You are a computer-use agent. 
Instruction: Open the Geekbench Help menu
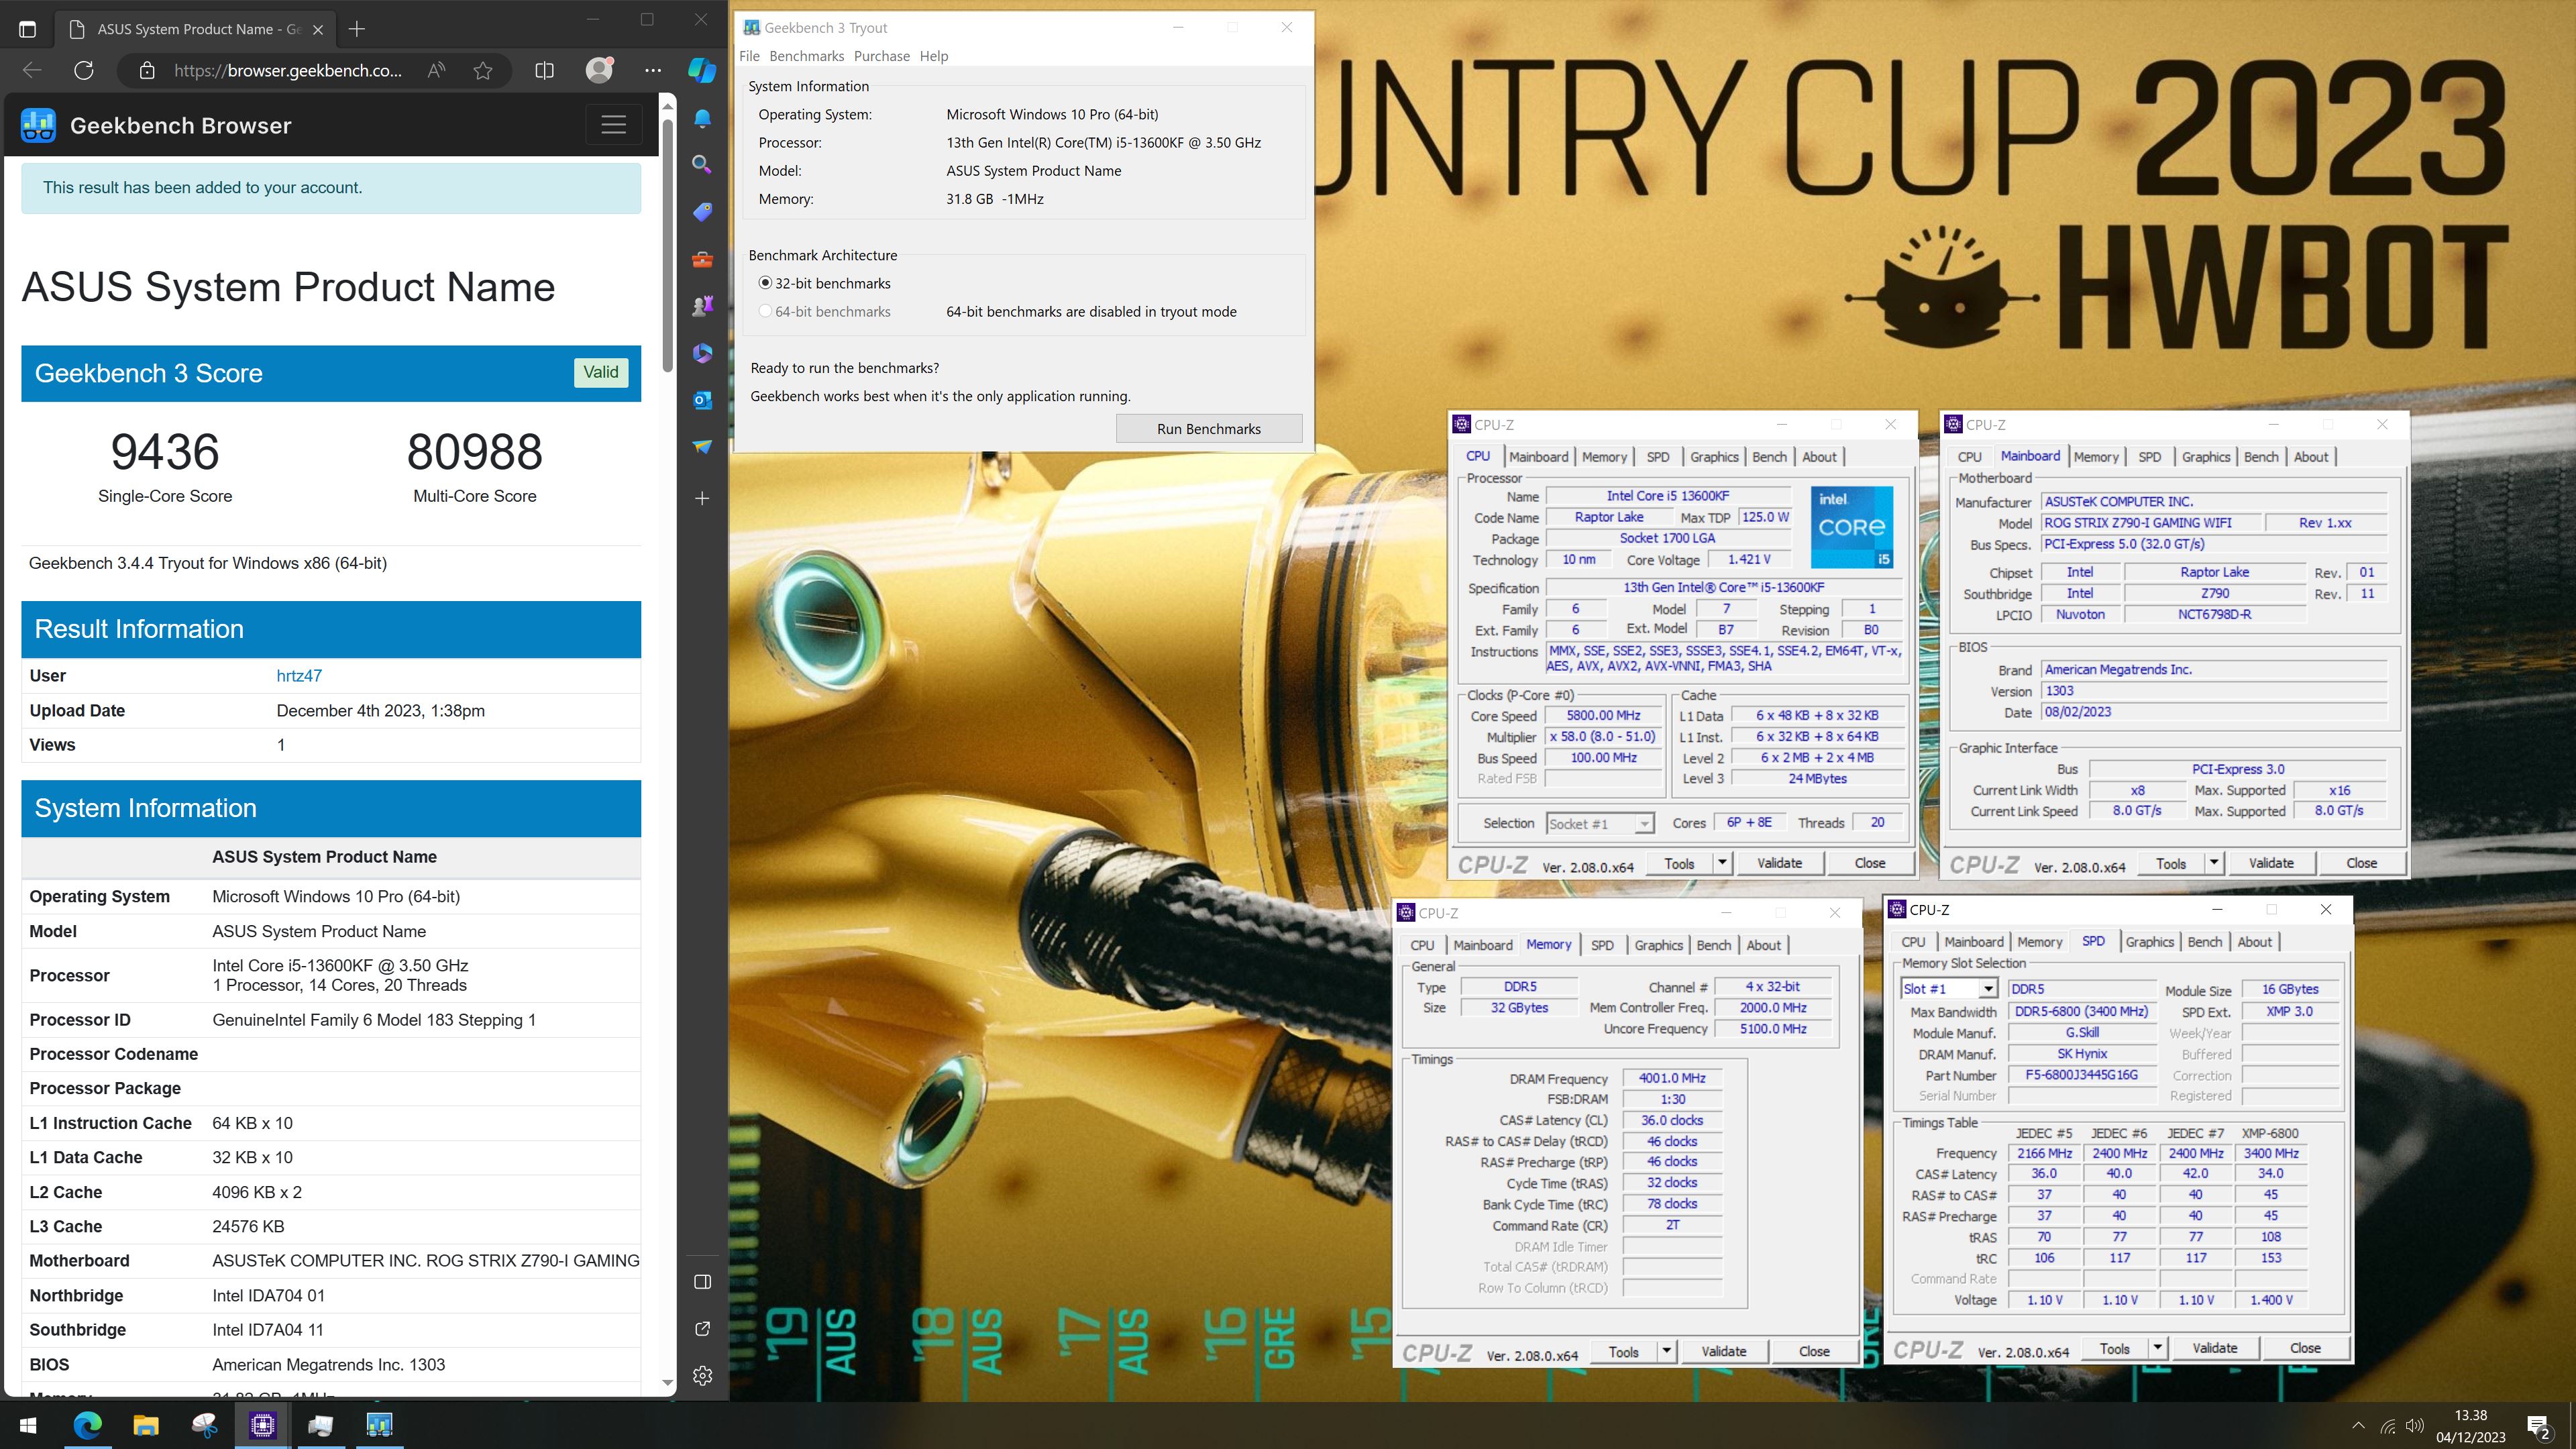click(933, 56)
